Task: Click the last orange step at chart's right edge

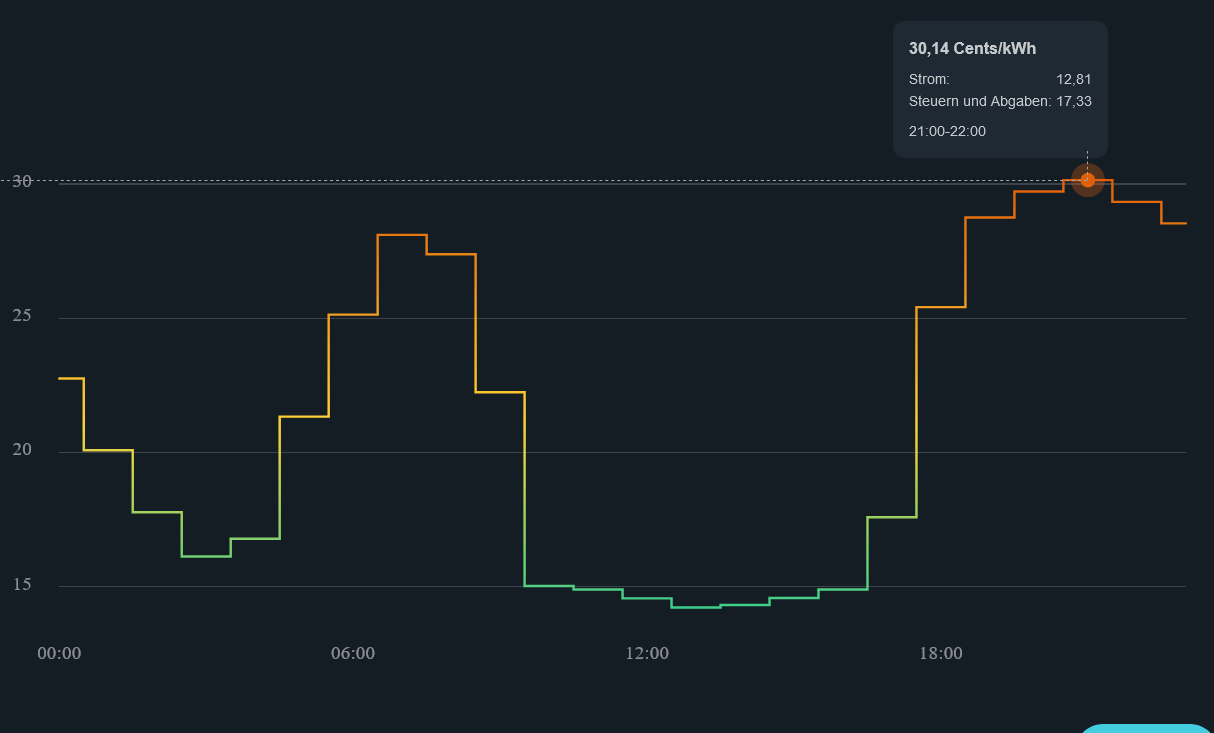Action: pyautogui.click(x=1173, y=223)
